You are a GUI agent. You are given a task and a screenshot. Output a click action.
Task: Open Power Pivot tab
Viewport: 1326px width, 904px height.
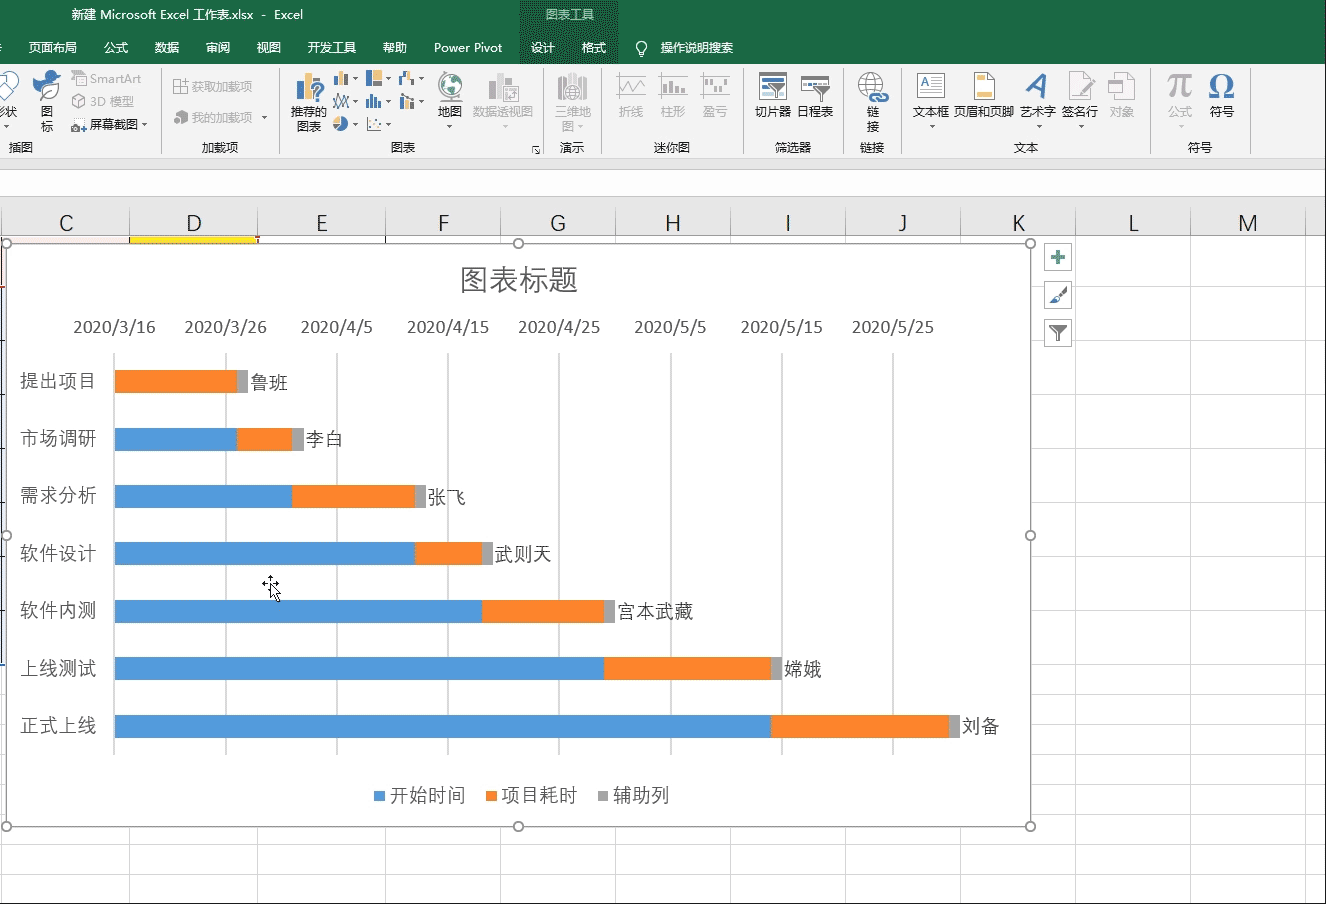coord(468,47)
